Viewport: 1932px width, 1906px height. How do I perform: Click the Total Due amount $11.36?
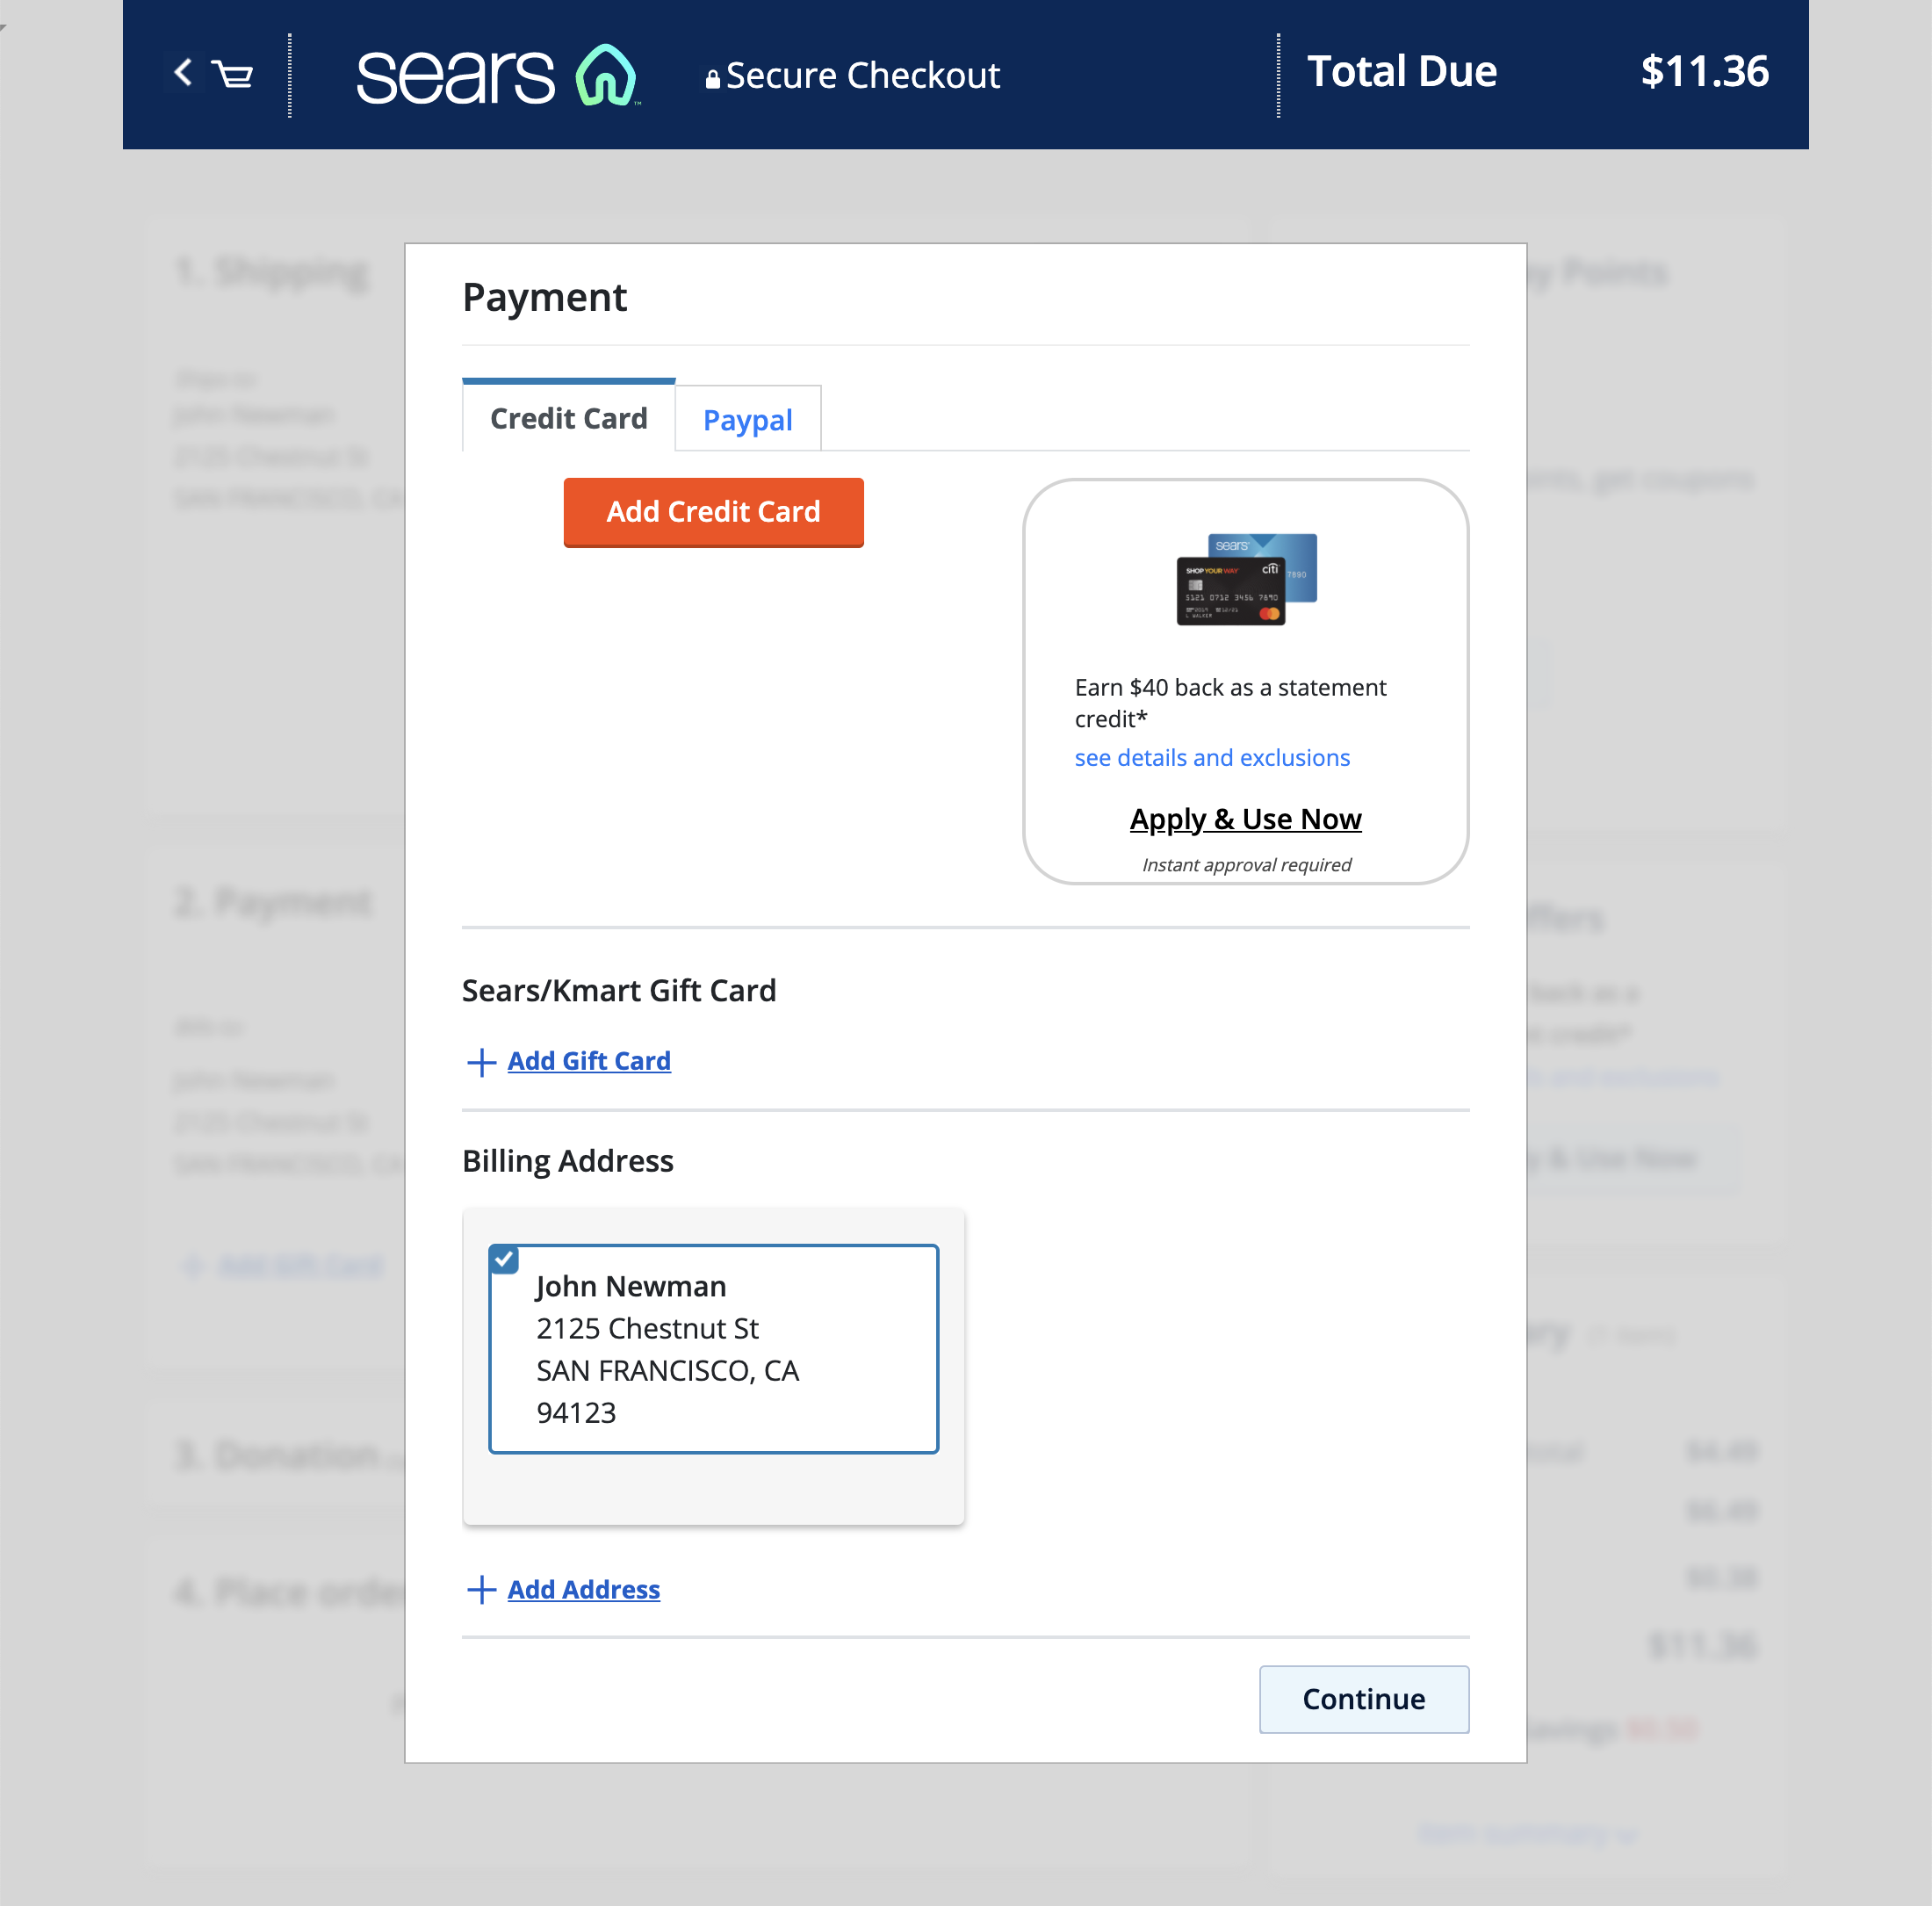point(1704,72)
